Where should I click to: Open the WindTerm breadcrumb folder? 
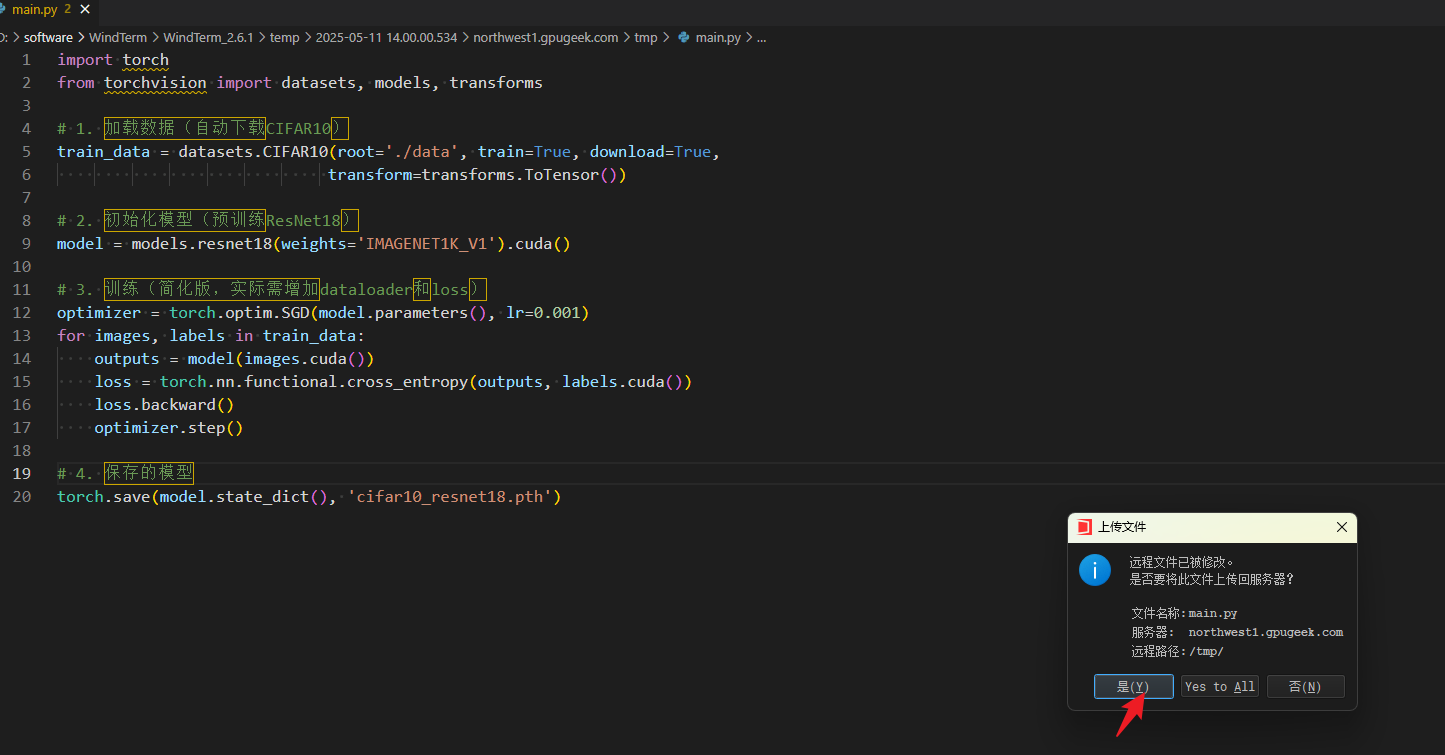(x=118, y=37)
